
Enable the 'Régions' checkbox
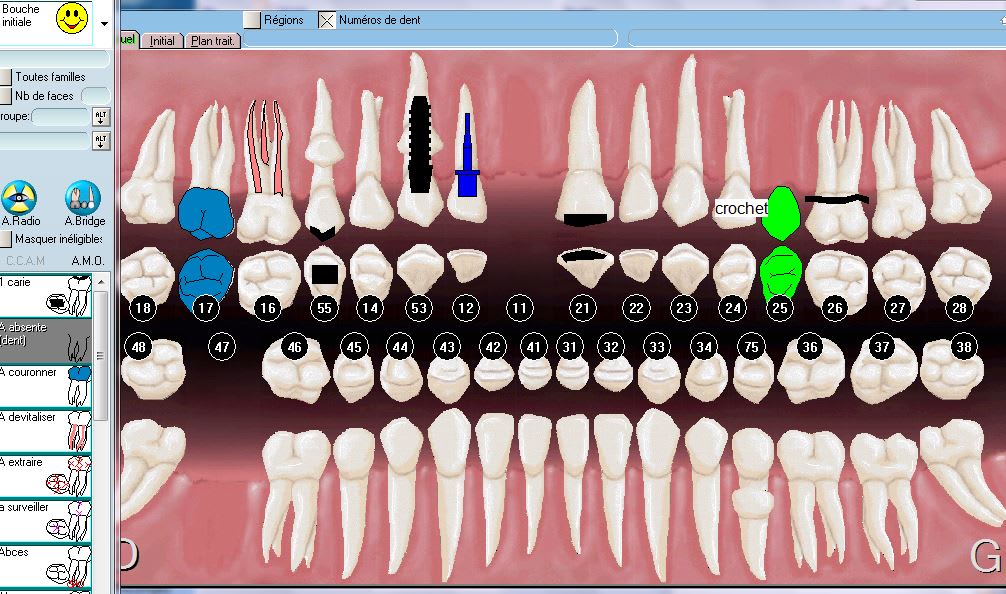point(252,20)
